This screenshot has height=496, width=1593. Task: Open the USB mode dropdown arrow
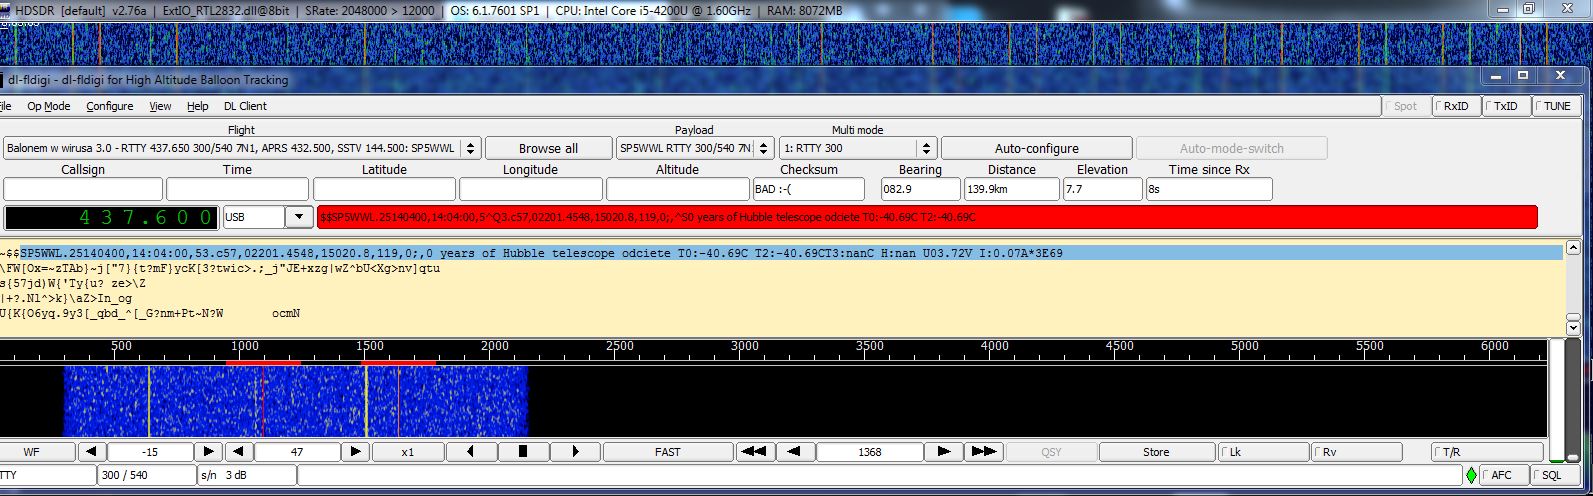[299, 217]
